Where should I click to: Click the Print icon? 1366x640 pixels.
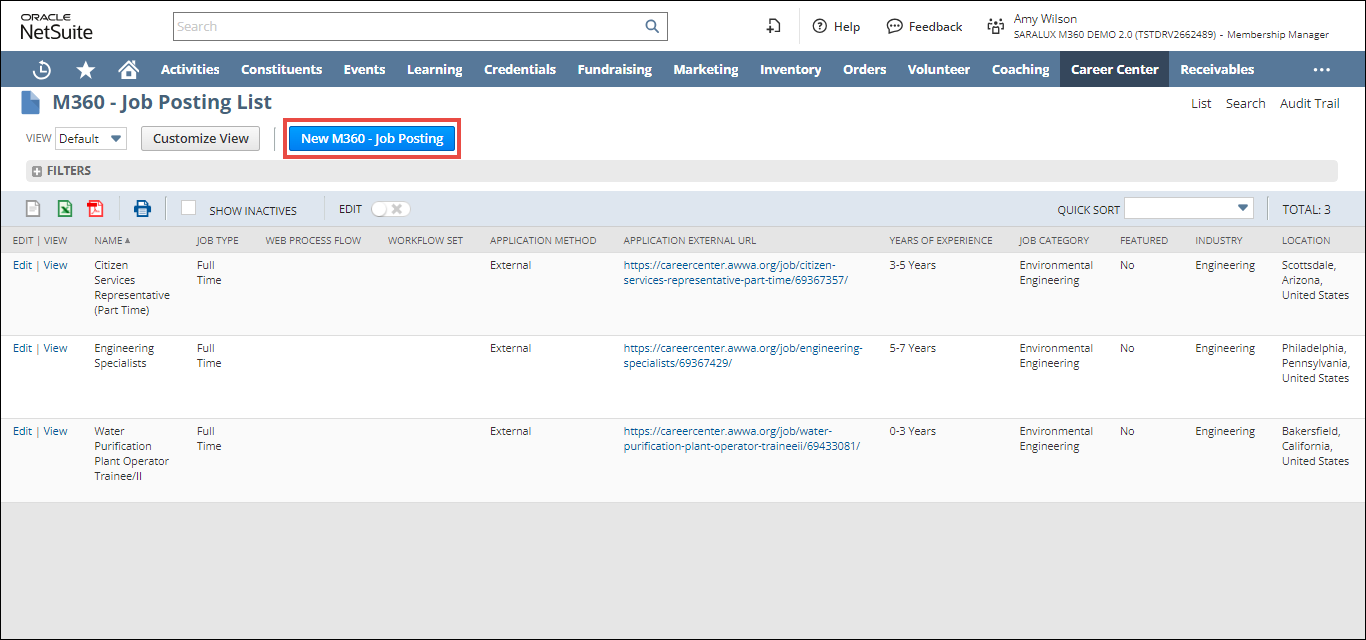(142, 209)
